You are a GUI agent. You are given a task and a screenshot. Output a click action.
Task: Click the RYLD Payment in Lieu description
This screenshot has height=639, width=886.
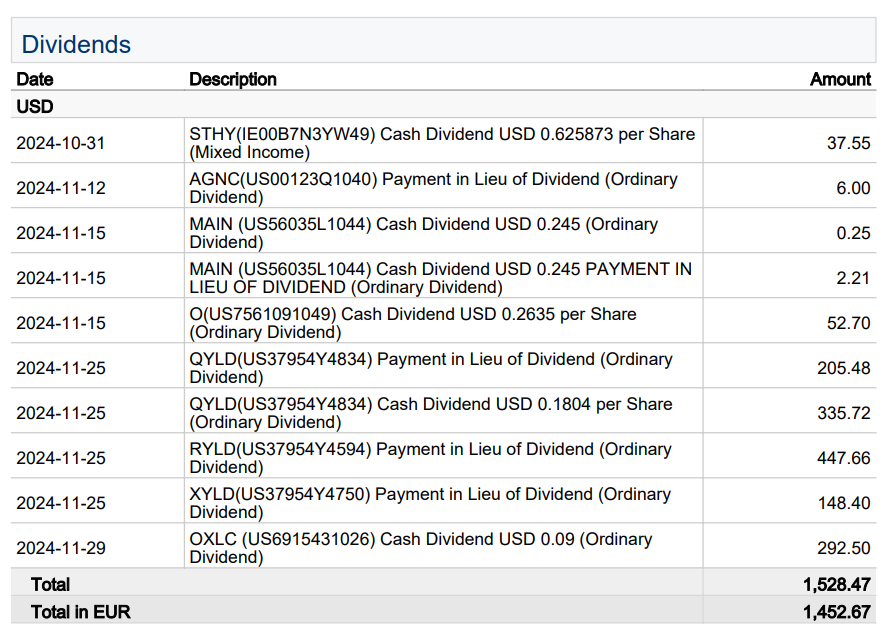coord(431,458)
